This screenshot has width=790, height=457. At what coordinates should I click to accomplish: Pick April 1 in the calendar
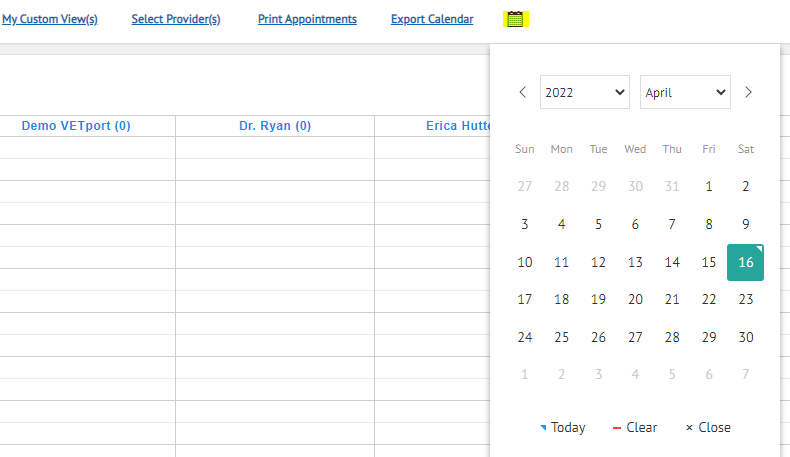click(708, 186)
